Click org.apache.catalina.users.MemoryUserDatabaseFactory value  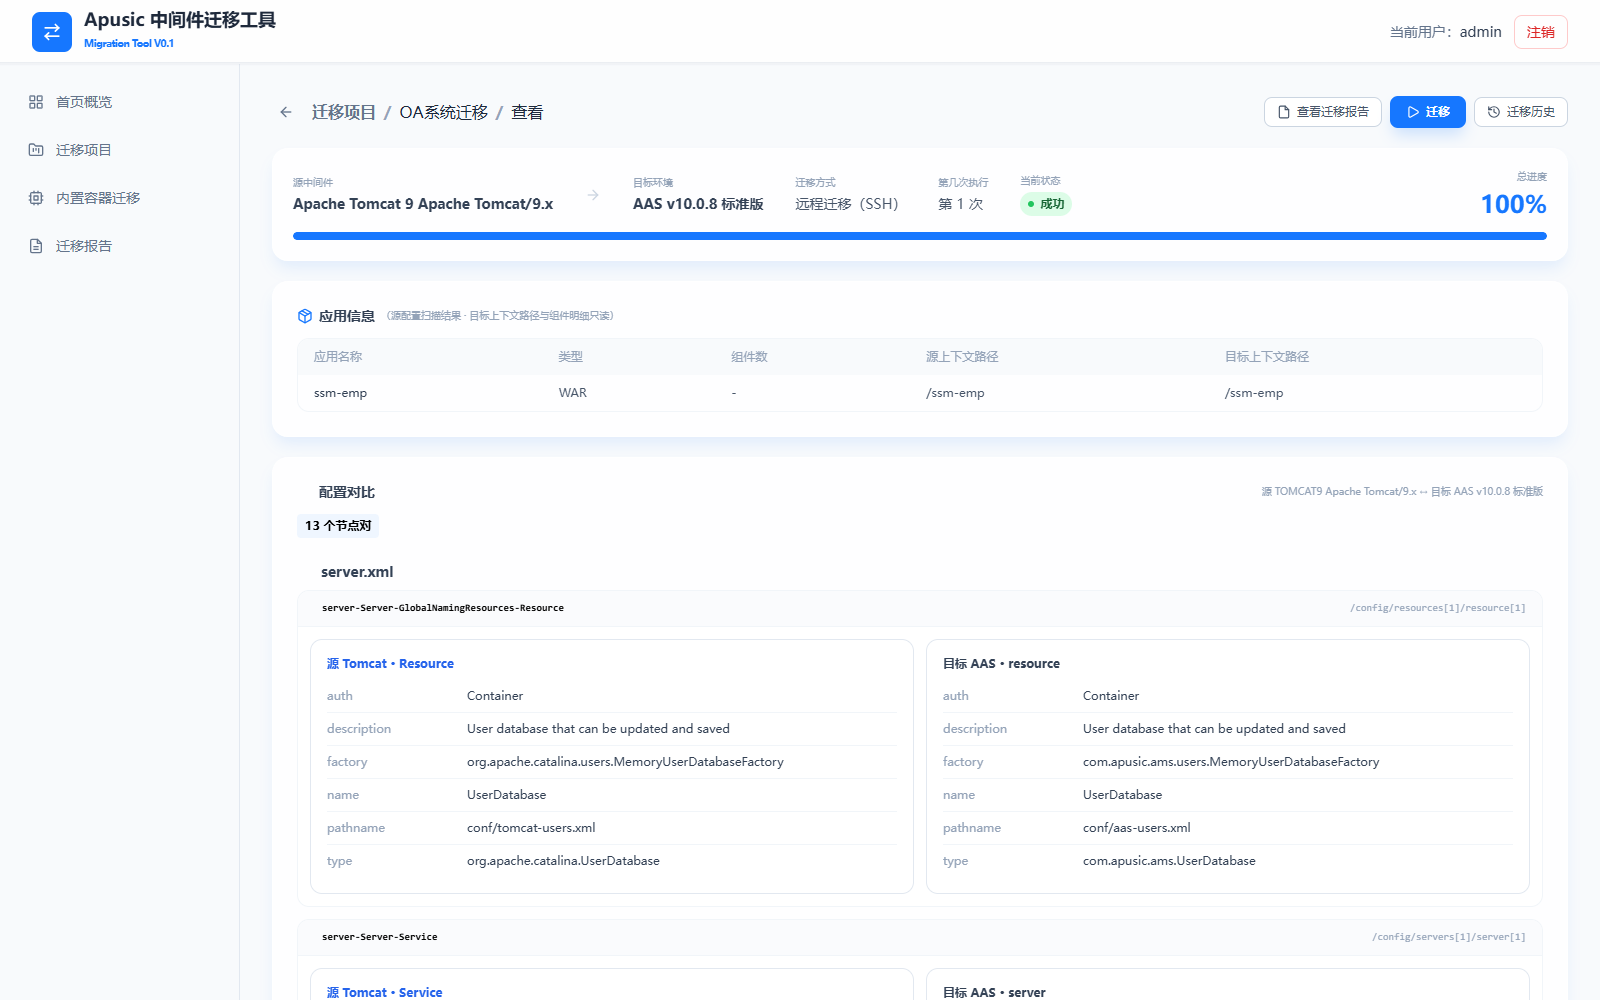(x=625, y=762)
